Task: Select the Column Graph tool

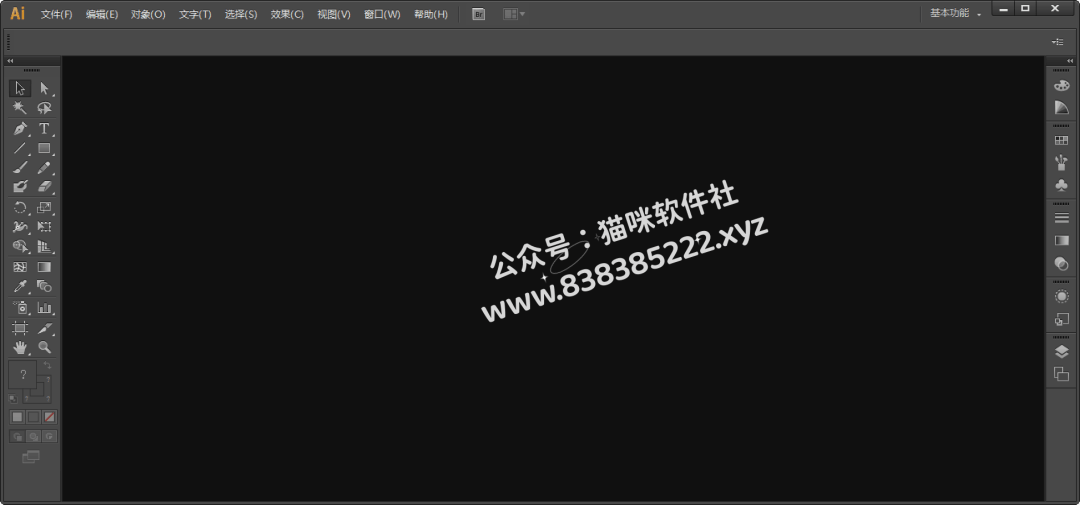Action: coord(44,308)
